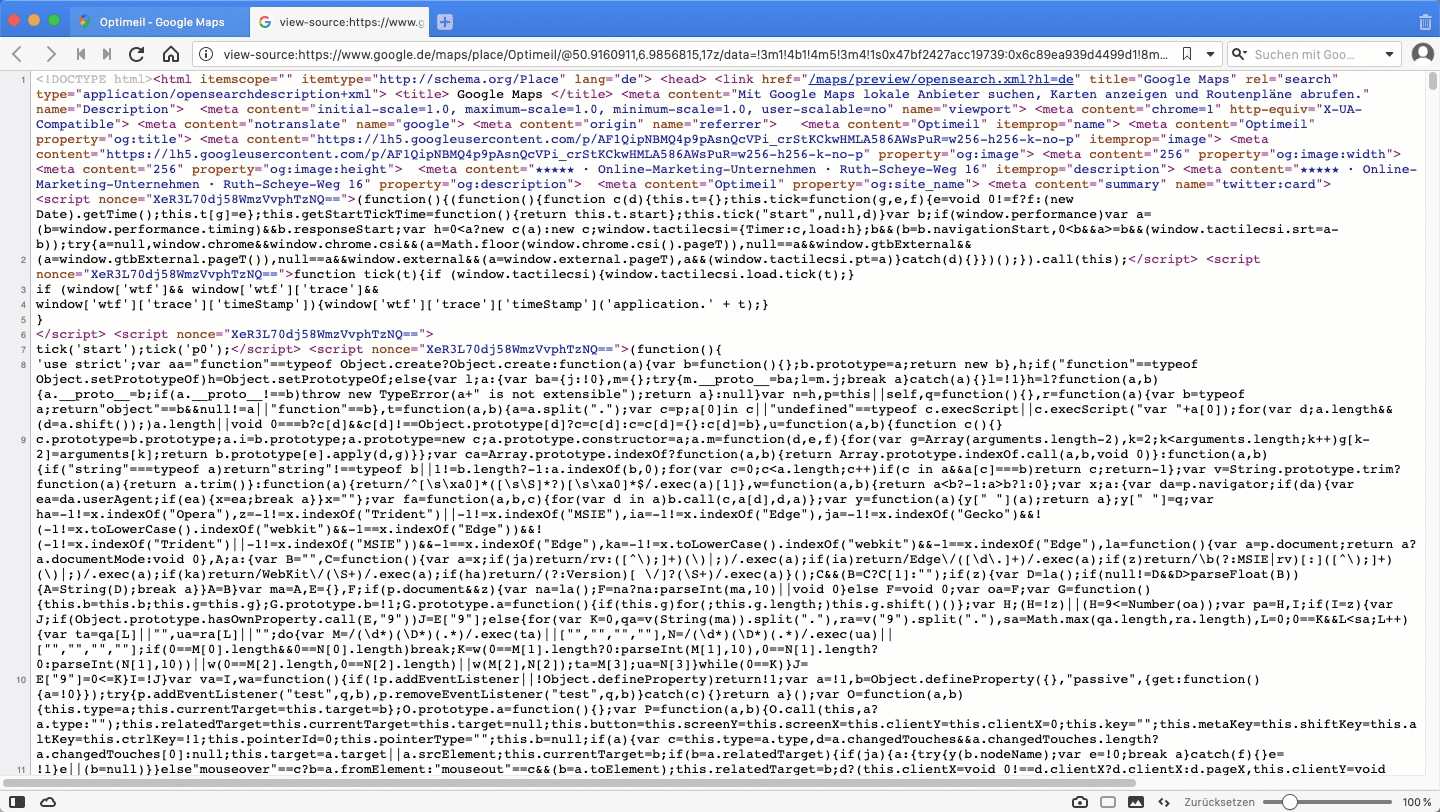Screen dimensions: 1440x812
Task: Reload the current page
Action: [137, 54]
